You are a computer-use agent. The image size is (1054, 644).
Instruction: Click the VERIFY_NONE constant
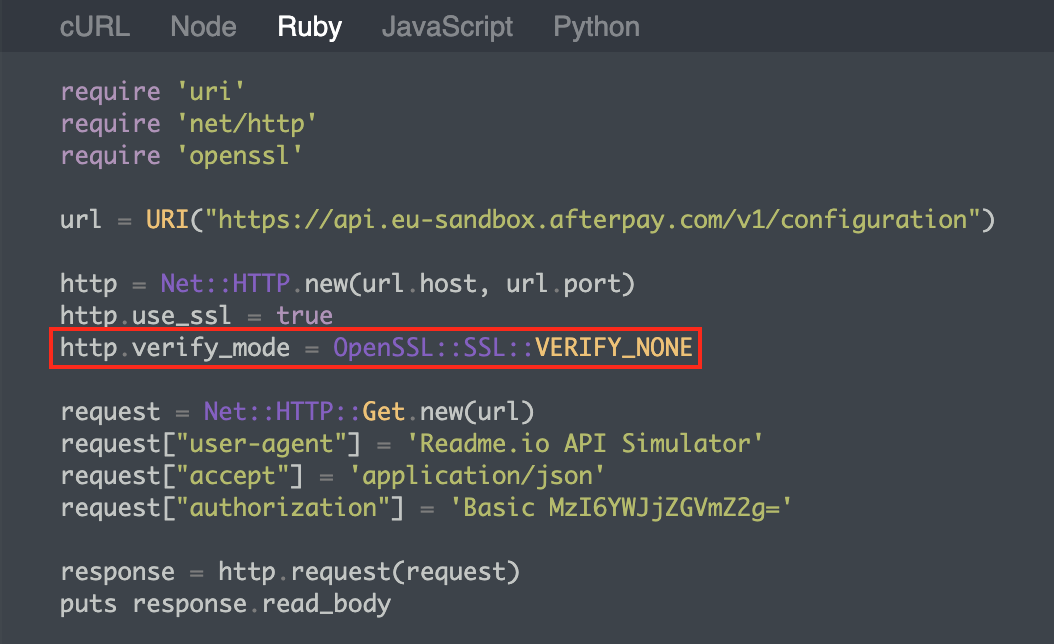coord(614,347)
